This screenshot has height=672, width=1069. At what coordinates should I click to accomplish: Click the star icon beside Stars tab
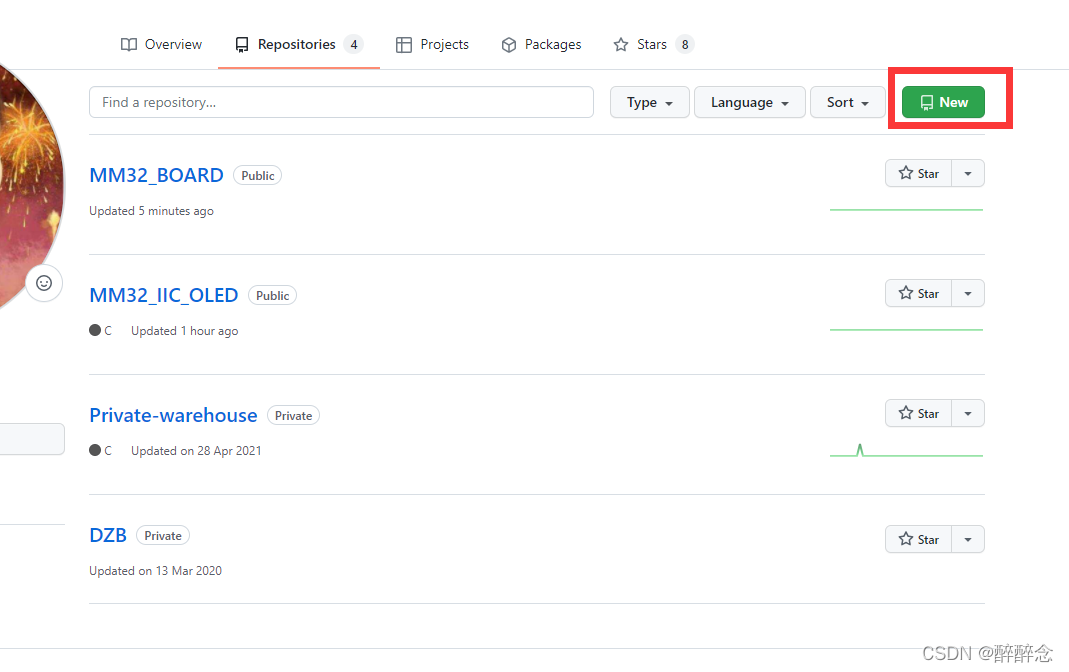click(x=620, y=44)
